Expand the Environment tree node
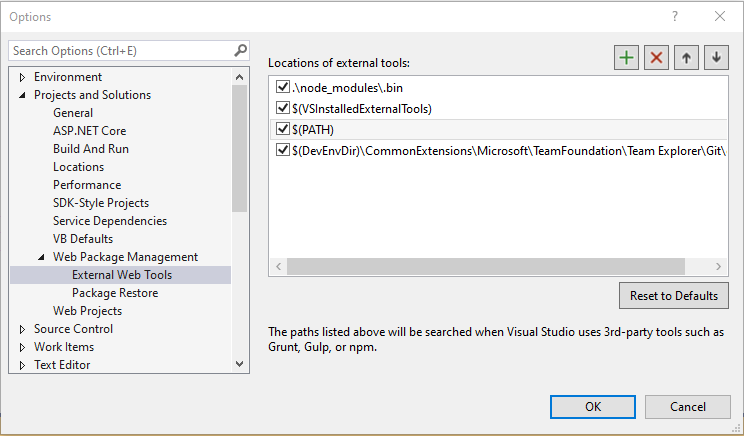Viewport: 744px width, 436px height. pos(22,77)
